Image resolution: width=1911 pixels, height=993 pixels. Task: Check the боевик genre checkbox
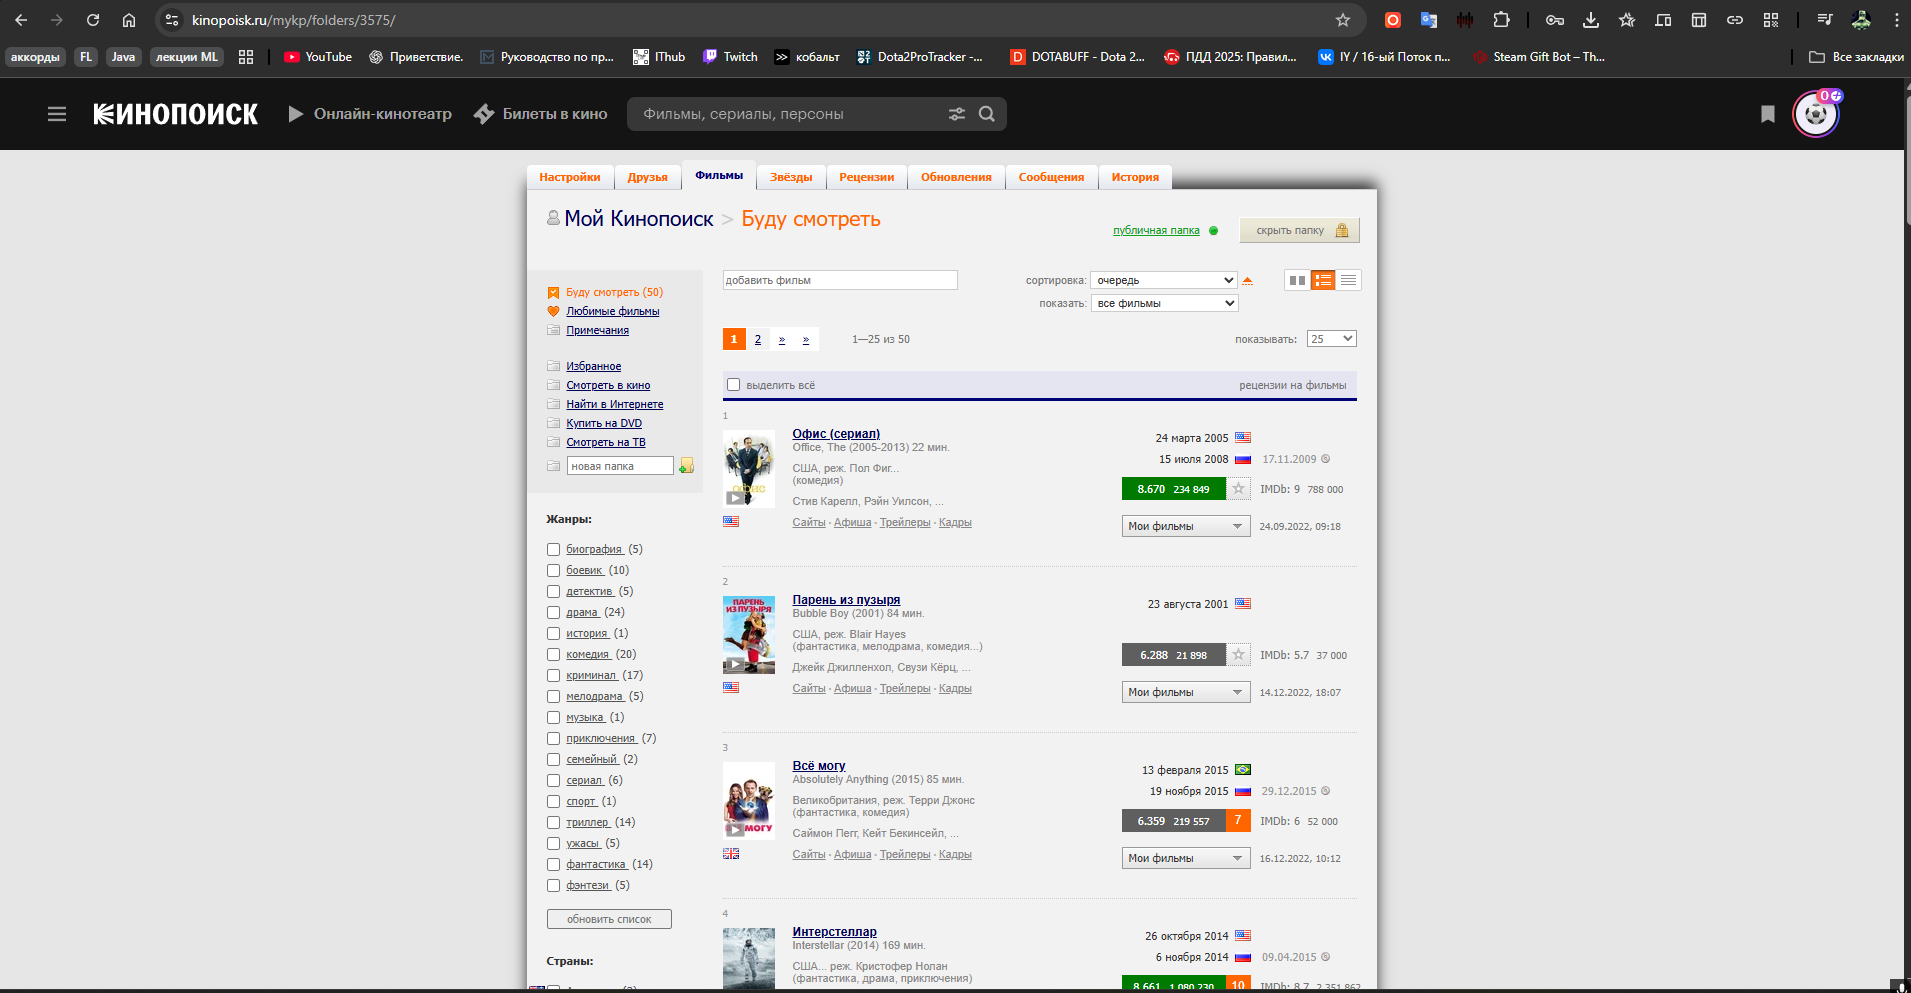click(x=553, y=570)
